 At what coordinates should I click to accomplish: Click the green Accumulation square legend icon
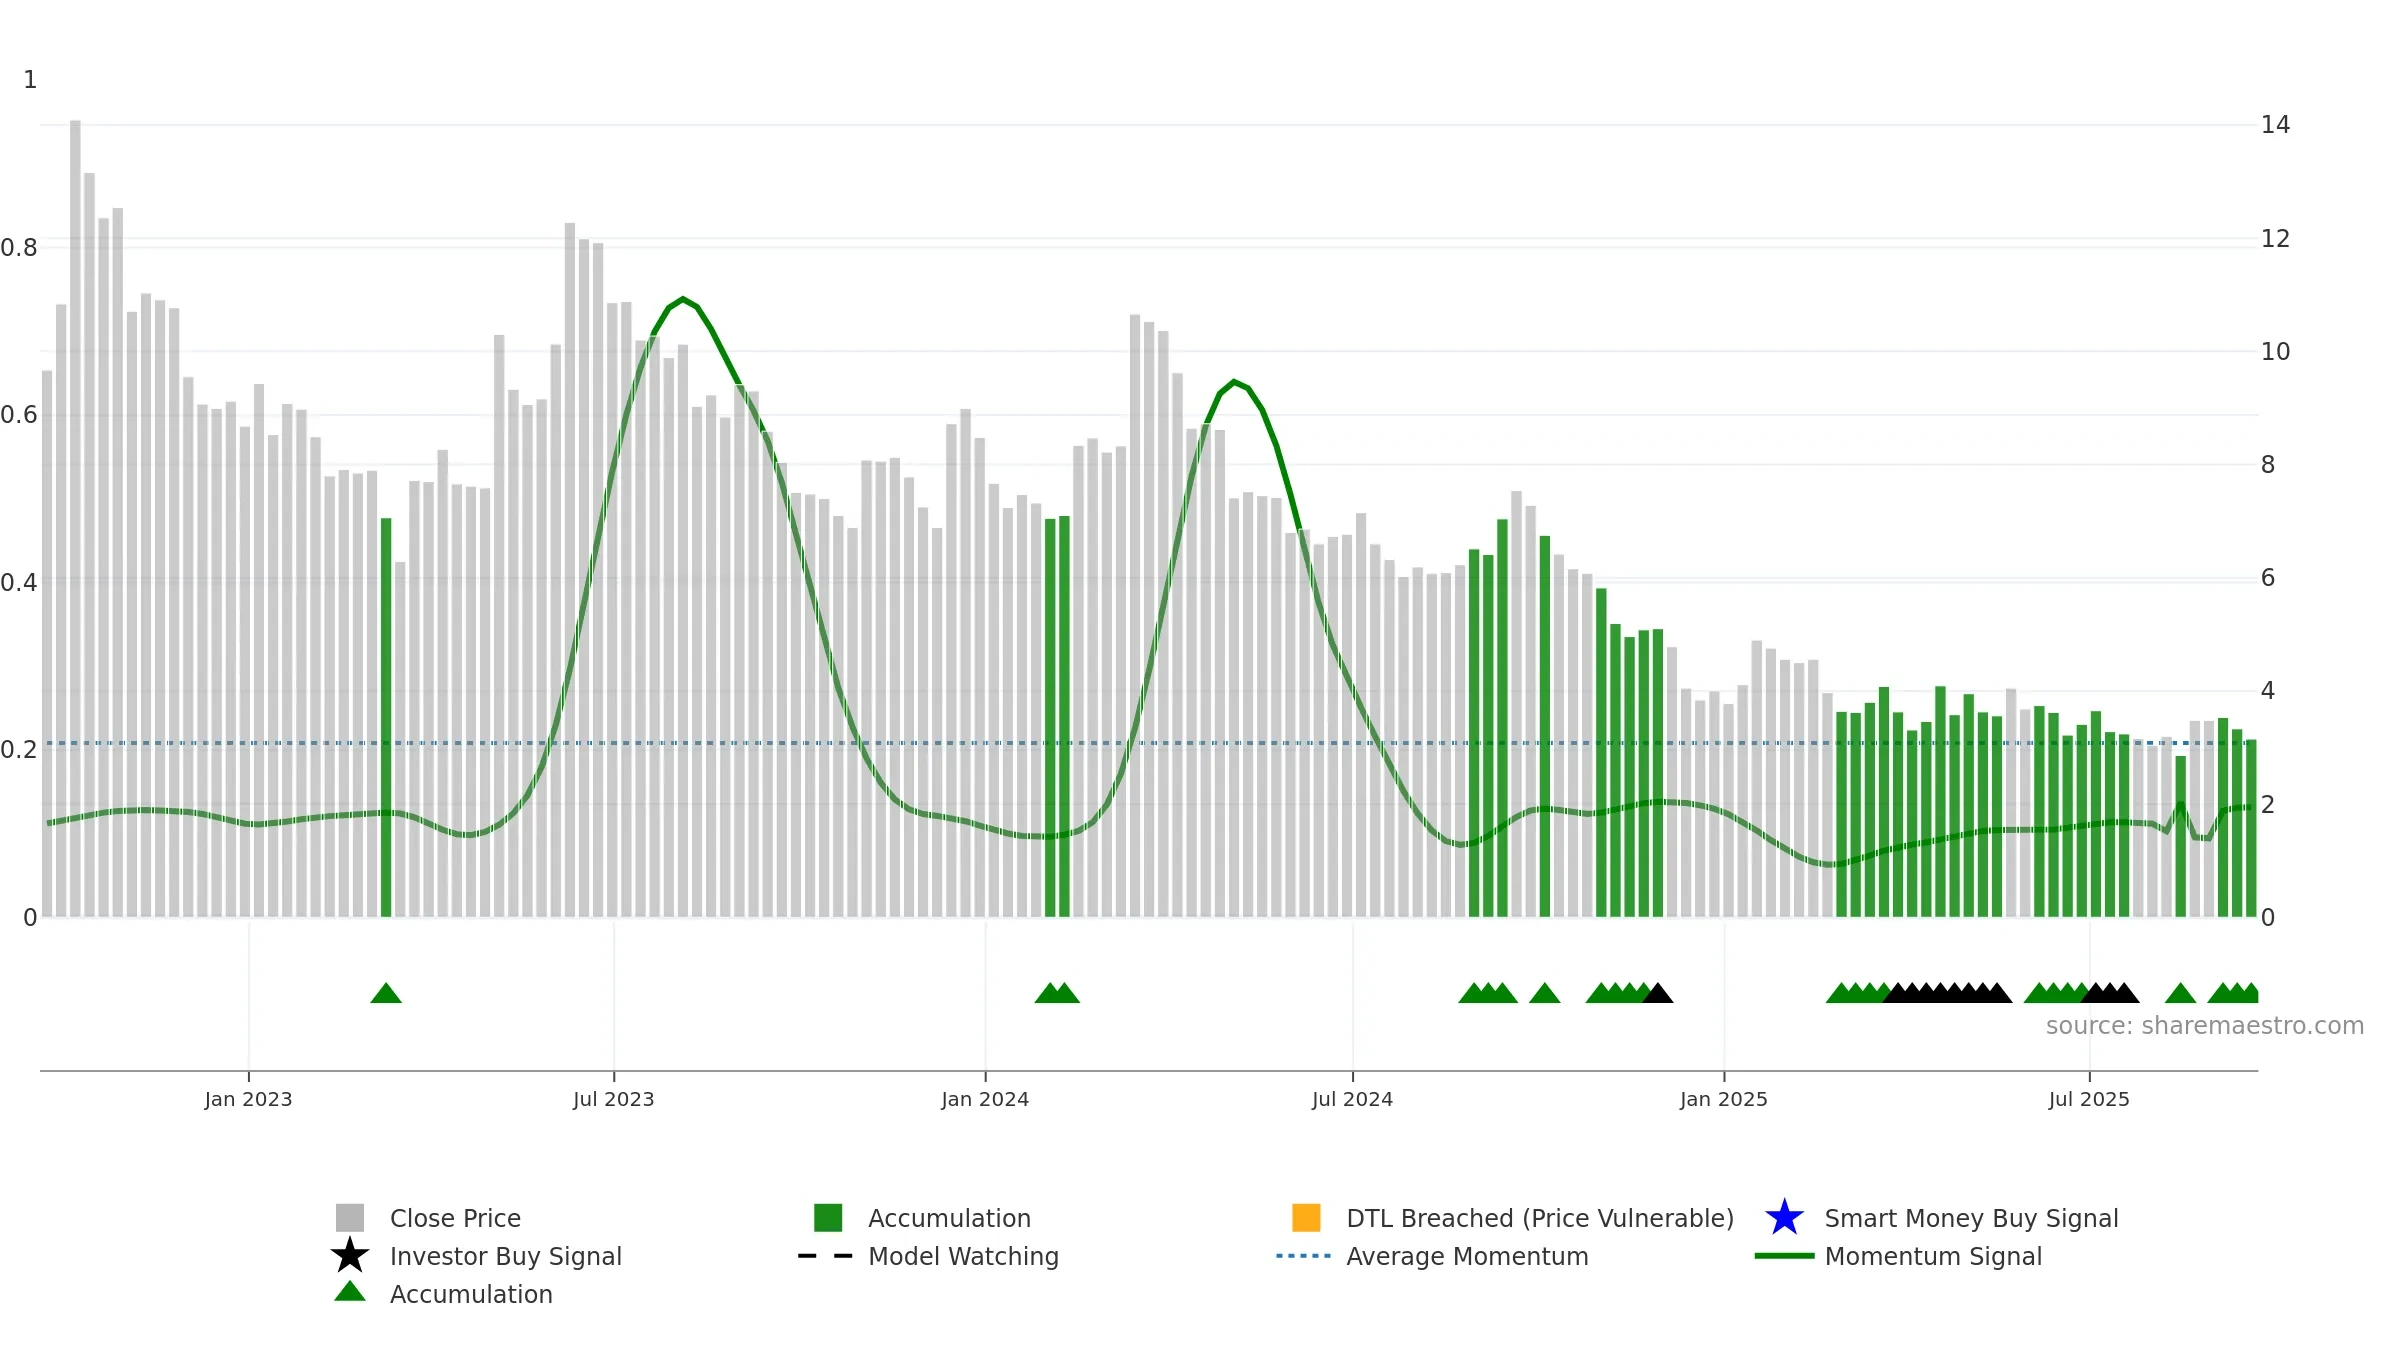pos(828,1217)
